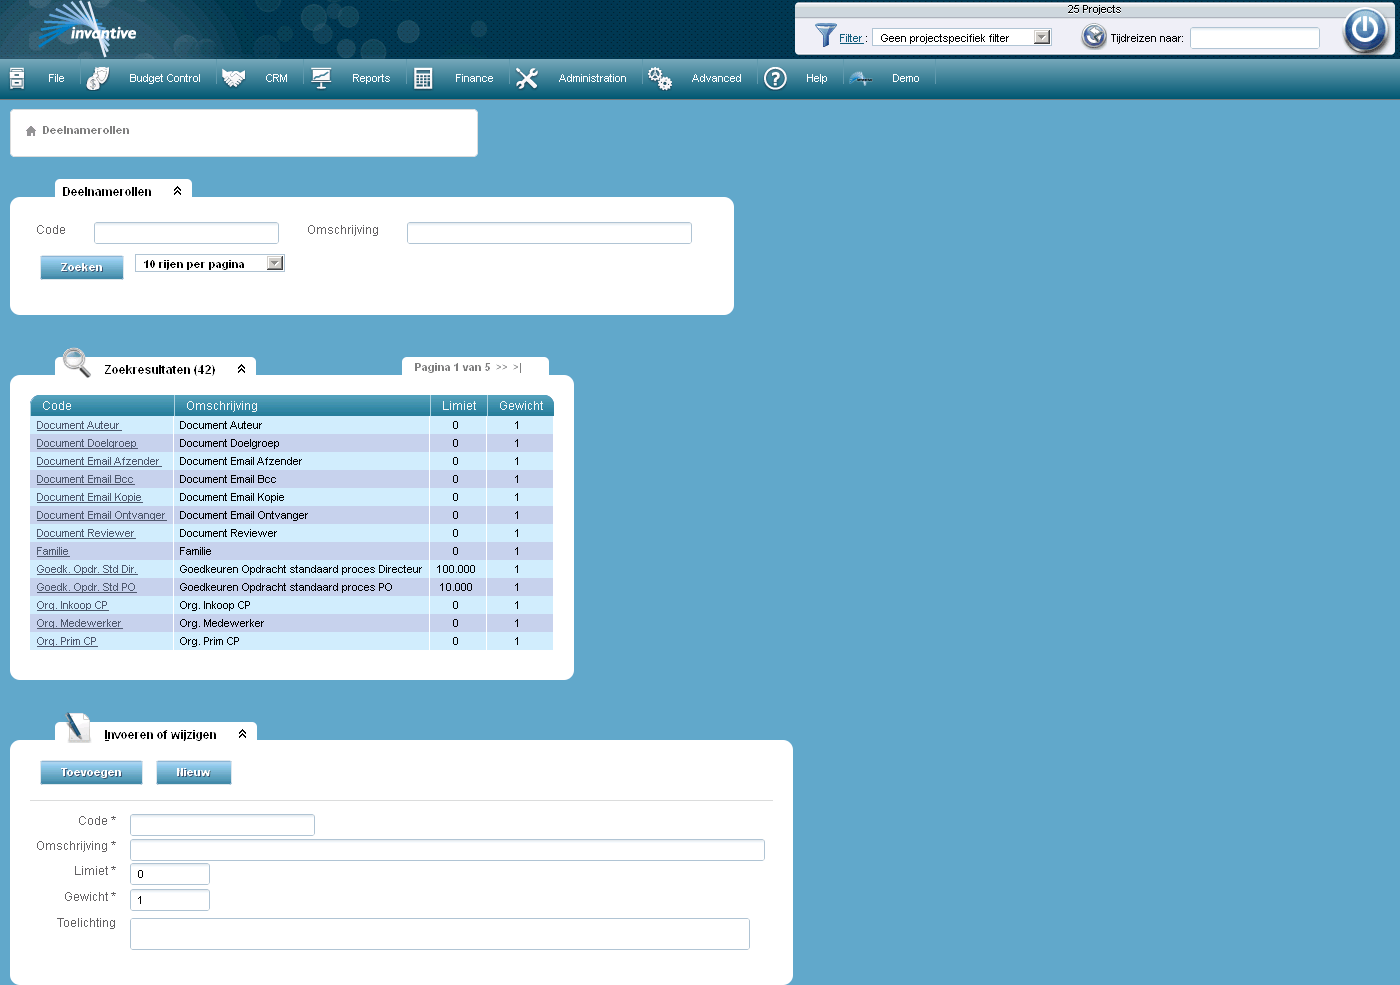Image resolution: width=1400 pixels, height=985 pixels.
Task: Go to next results page
Action: point(502,367)
